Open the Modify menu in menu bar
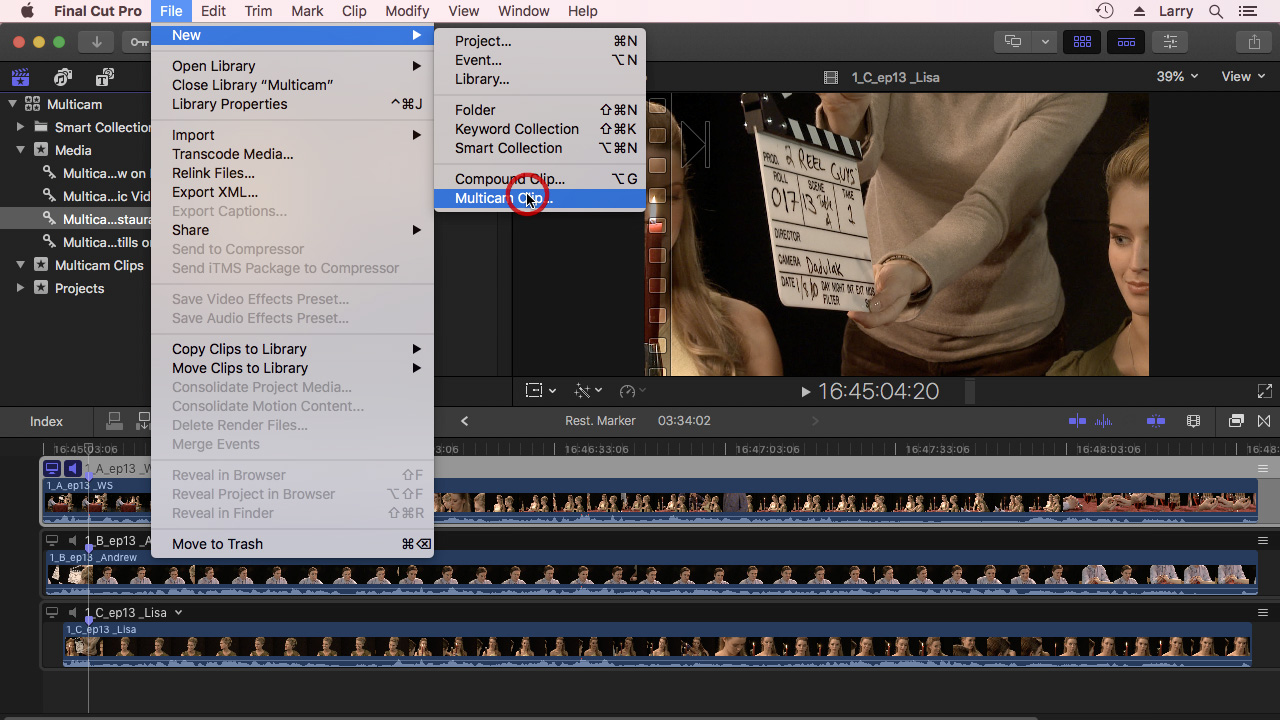 coord(407,11)
